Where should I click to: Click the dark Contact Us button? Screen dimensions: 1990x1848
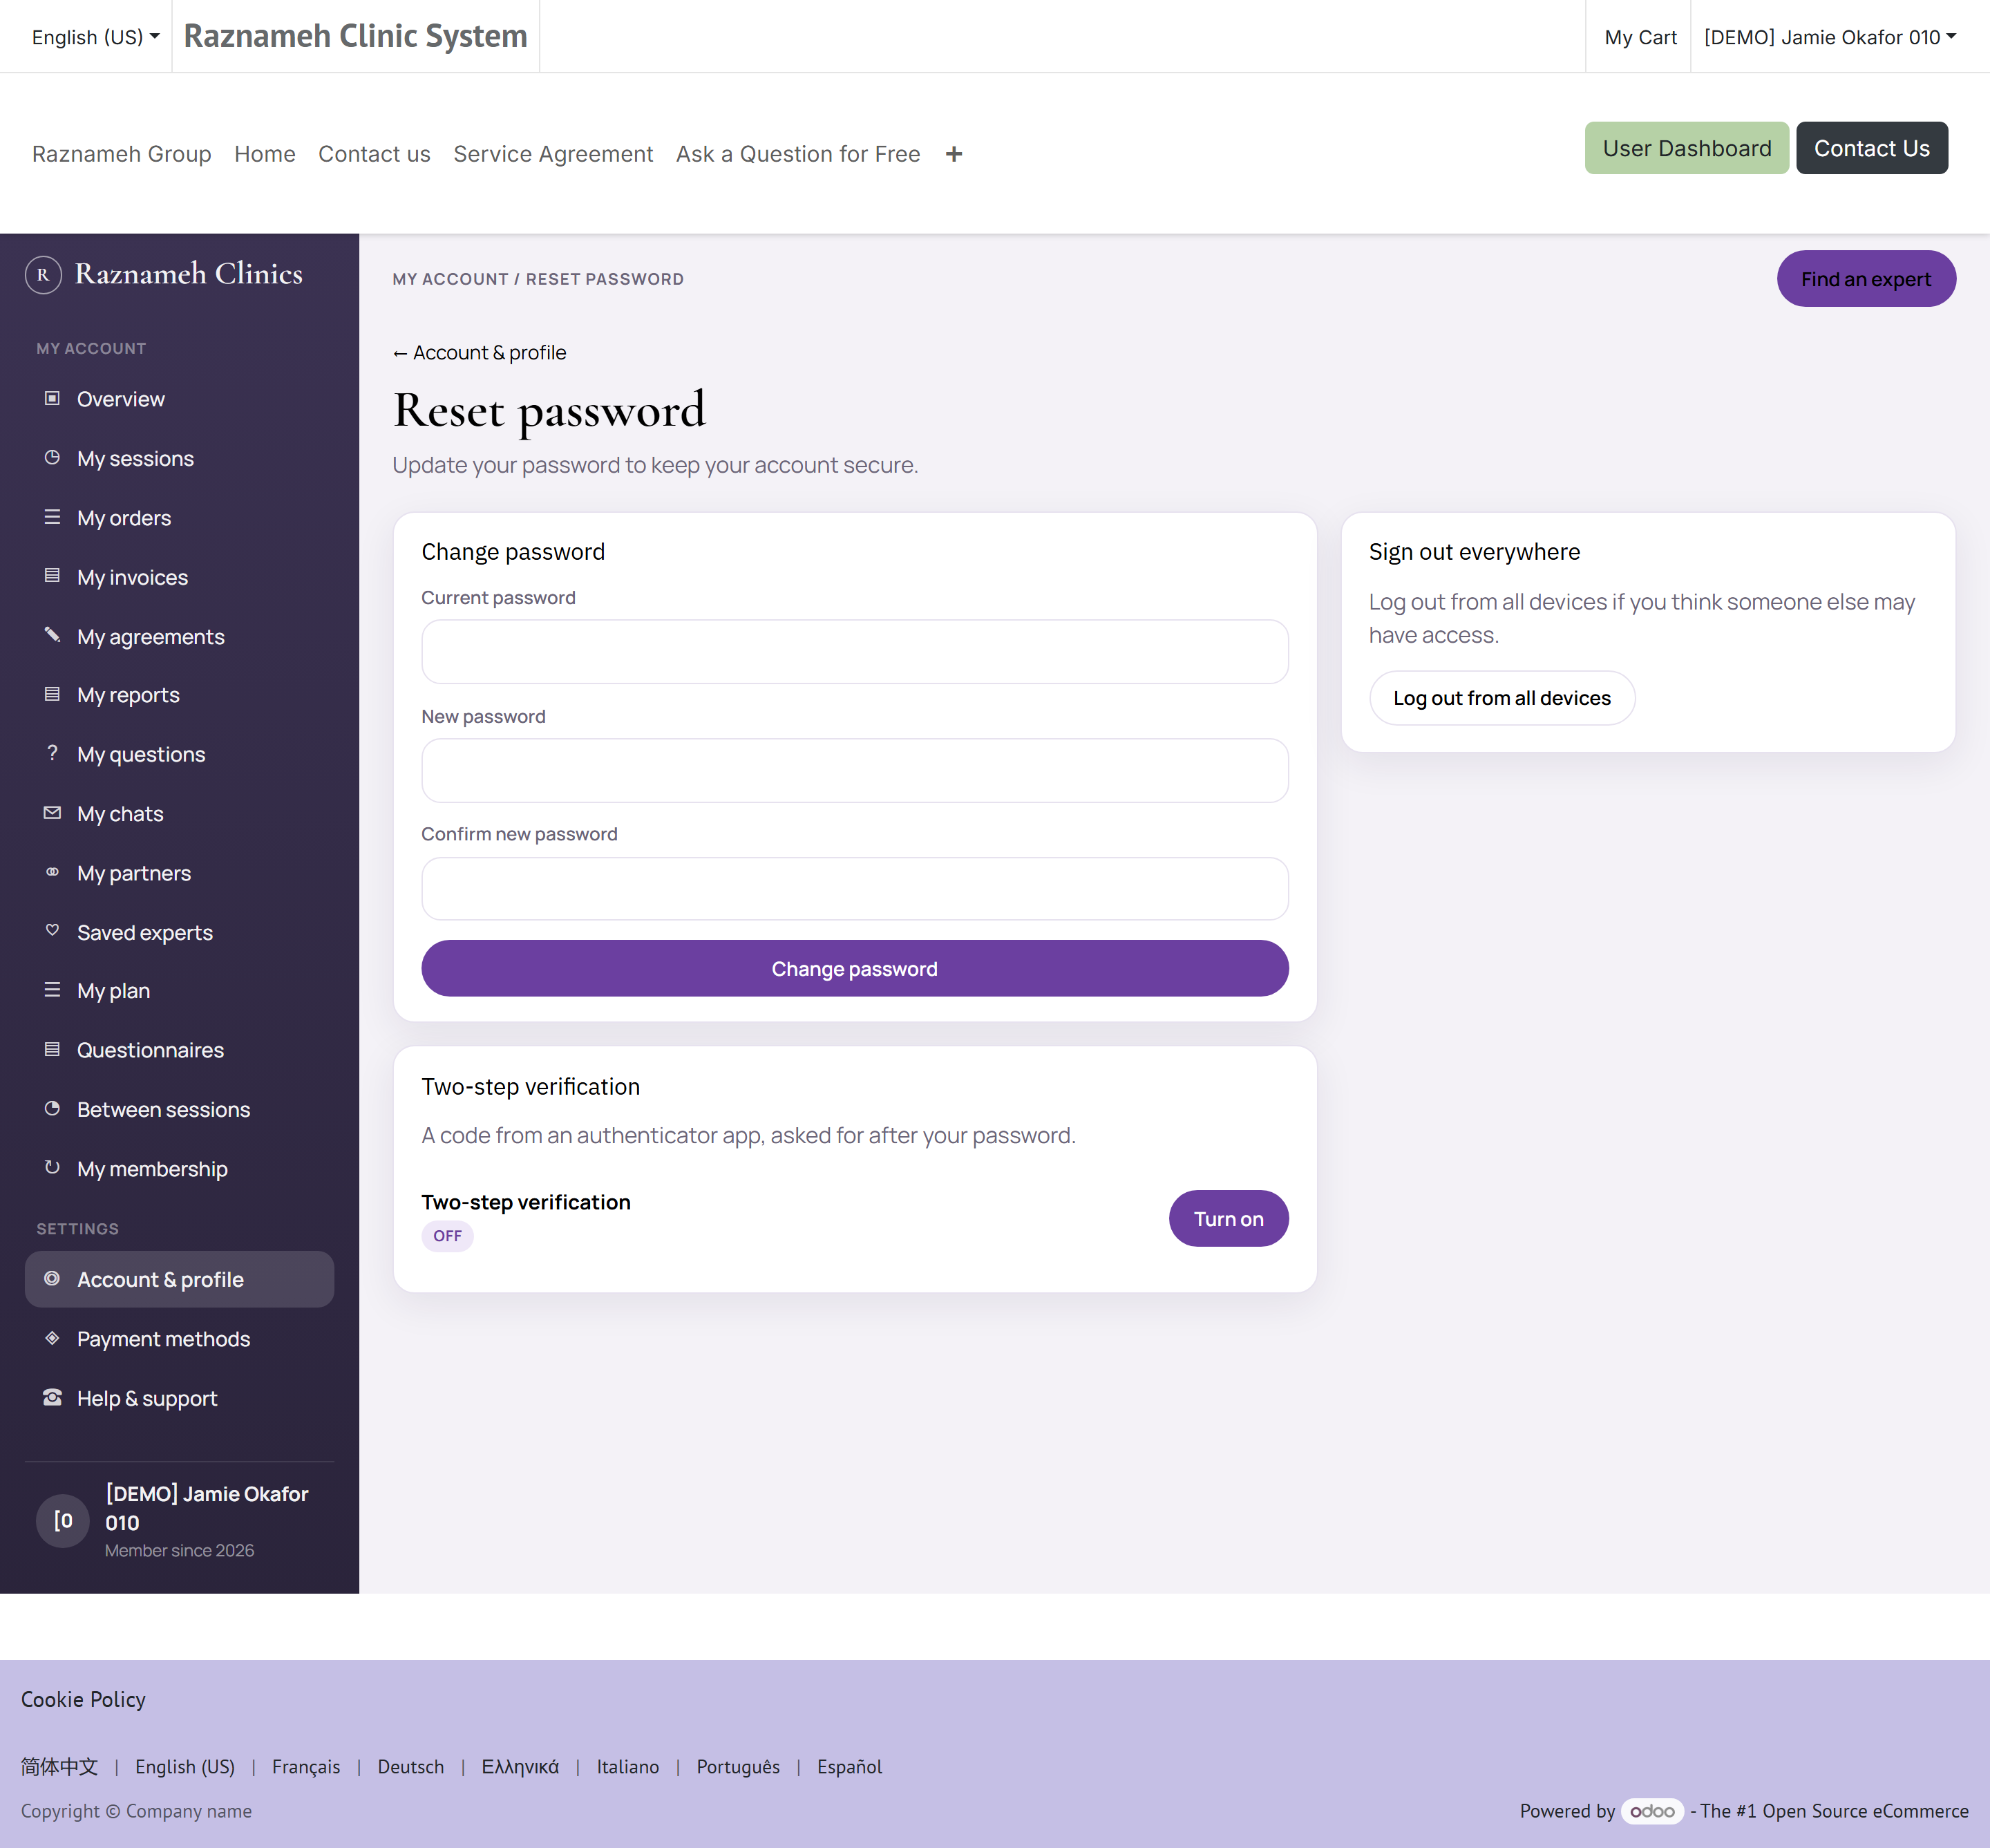[1871, 148]
